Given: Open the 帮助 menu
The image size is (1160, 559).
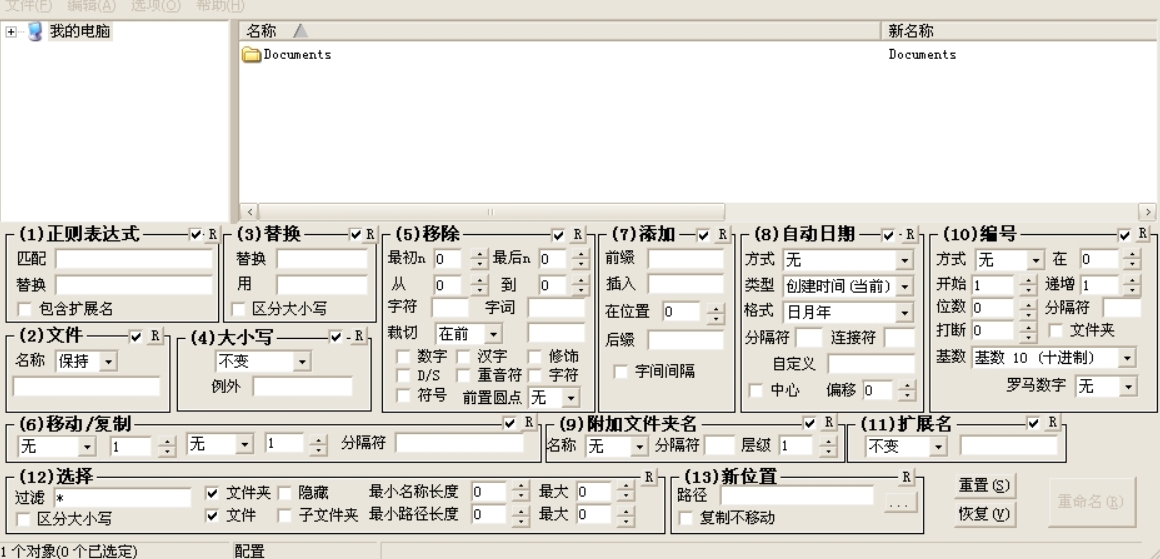Looking at the screenshot, I should [220, 6].
